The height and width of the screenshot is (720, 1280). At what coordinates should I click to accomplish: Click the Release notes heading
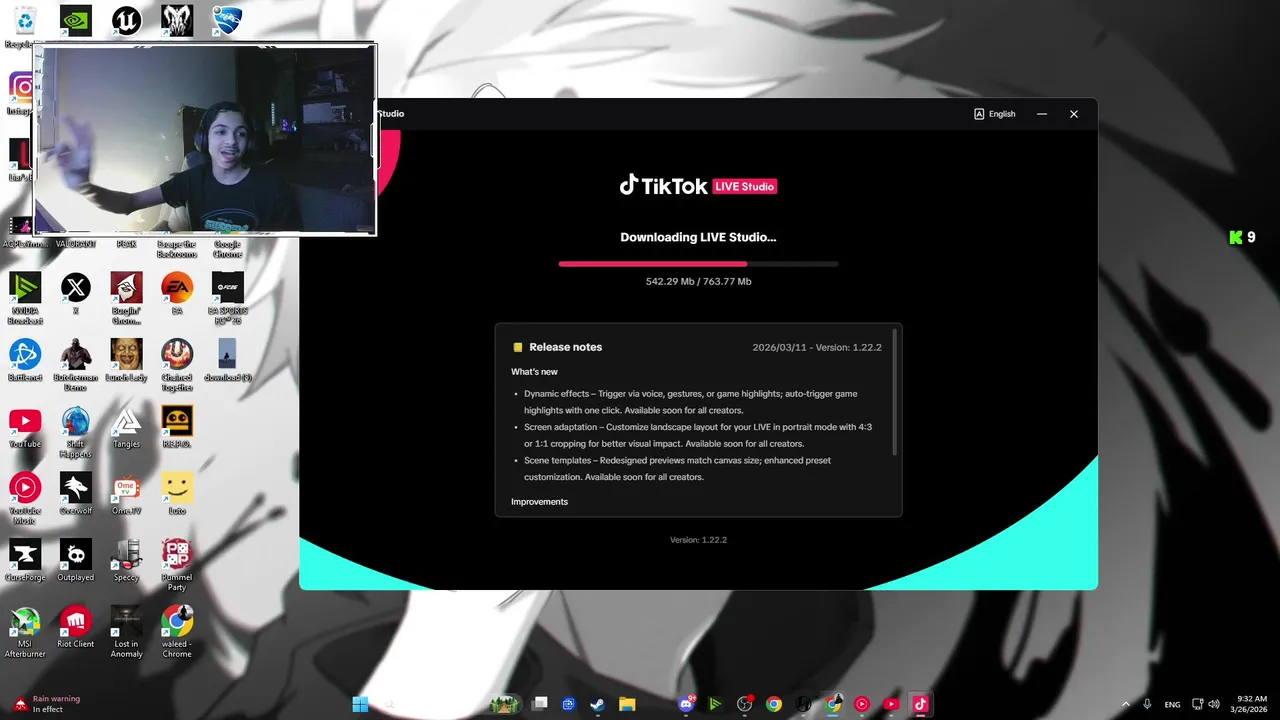(566, 347)
